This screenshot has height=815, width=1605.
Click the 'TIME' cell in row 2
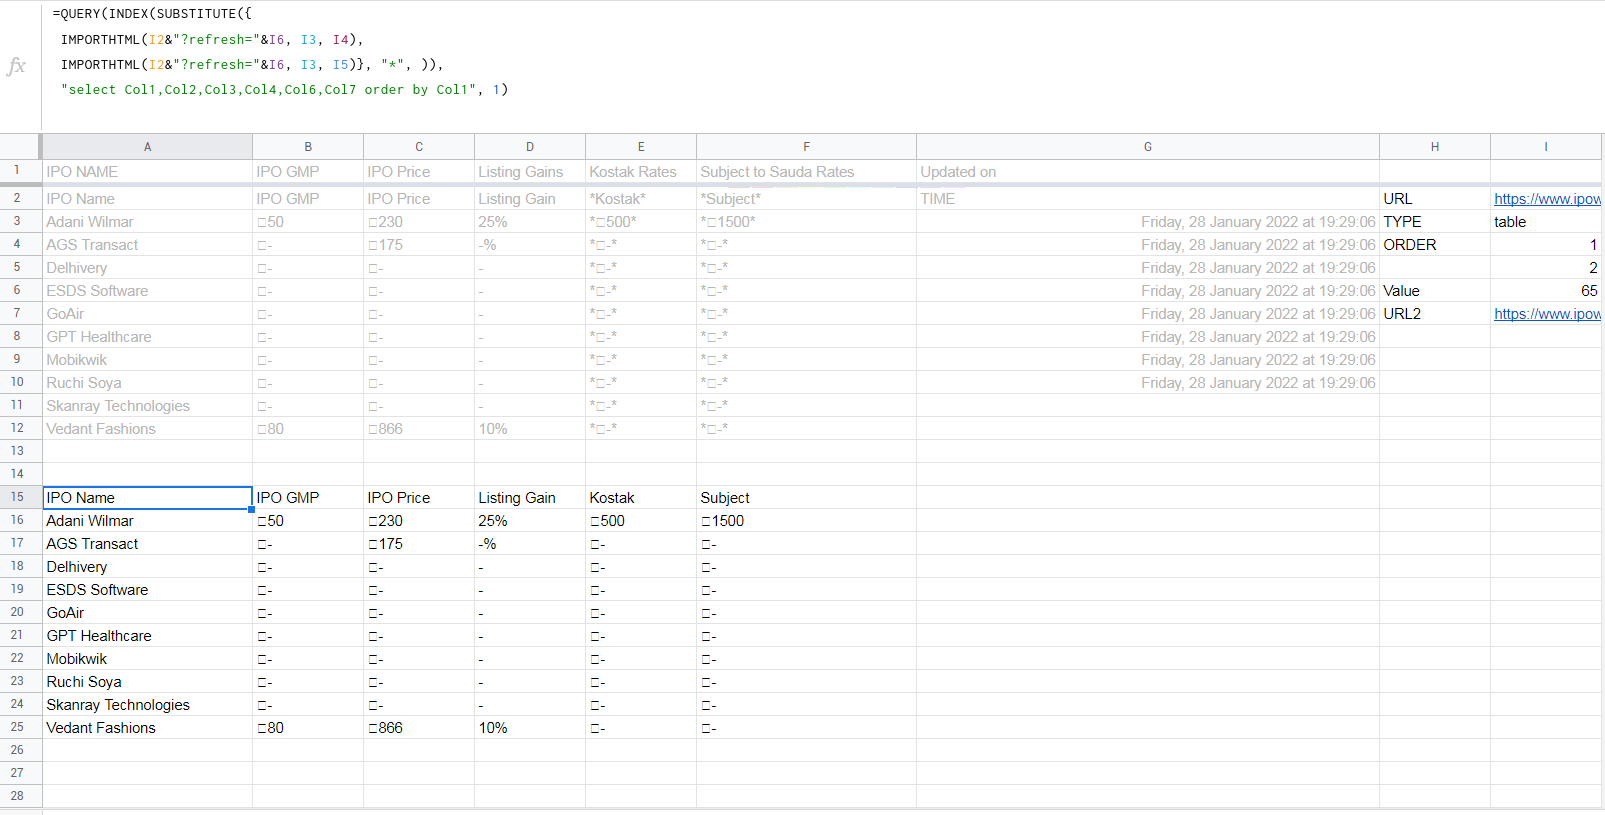[x=1148, y=199]
